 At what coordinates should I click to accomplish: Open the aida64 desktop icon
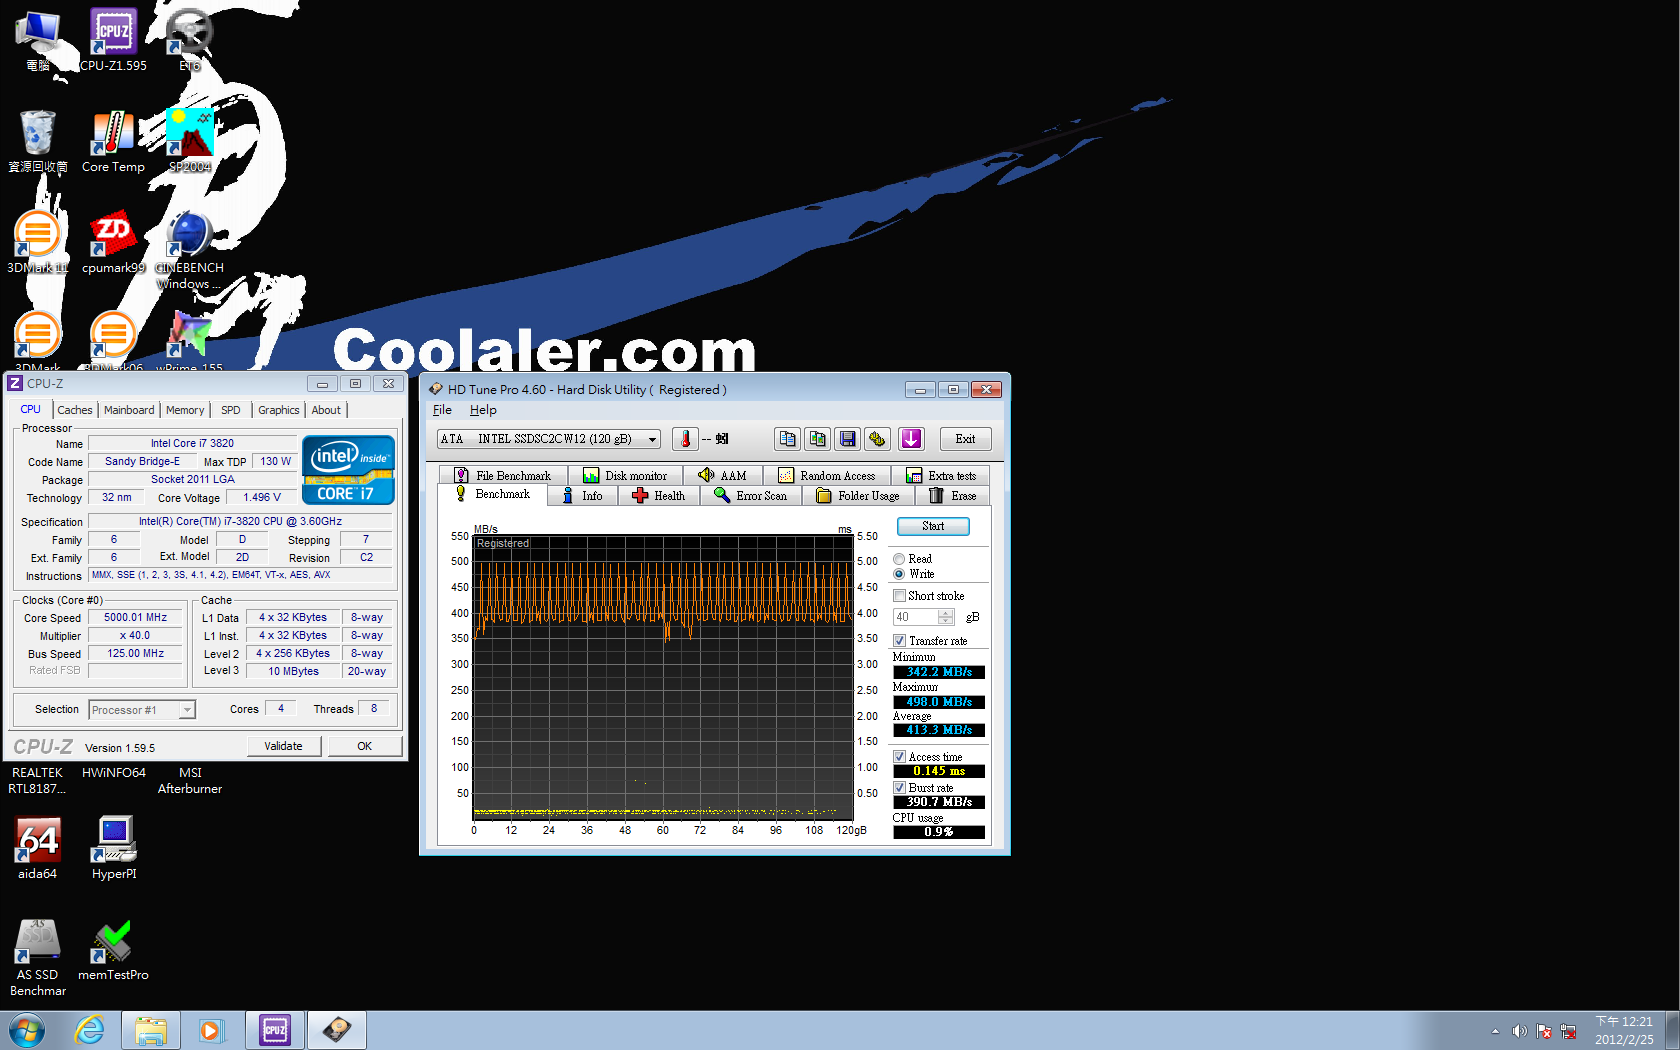[37, 848]
